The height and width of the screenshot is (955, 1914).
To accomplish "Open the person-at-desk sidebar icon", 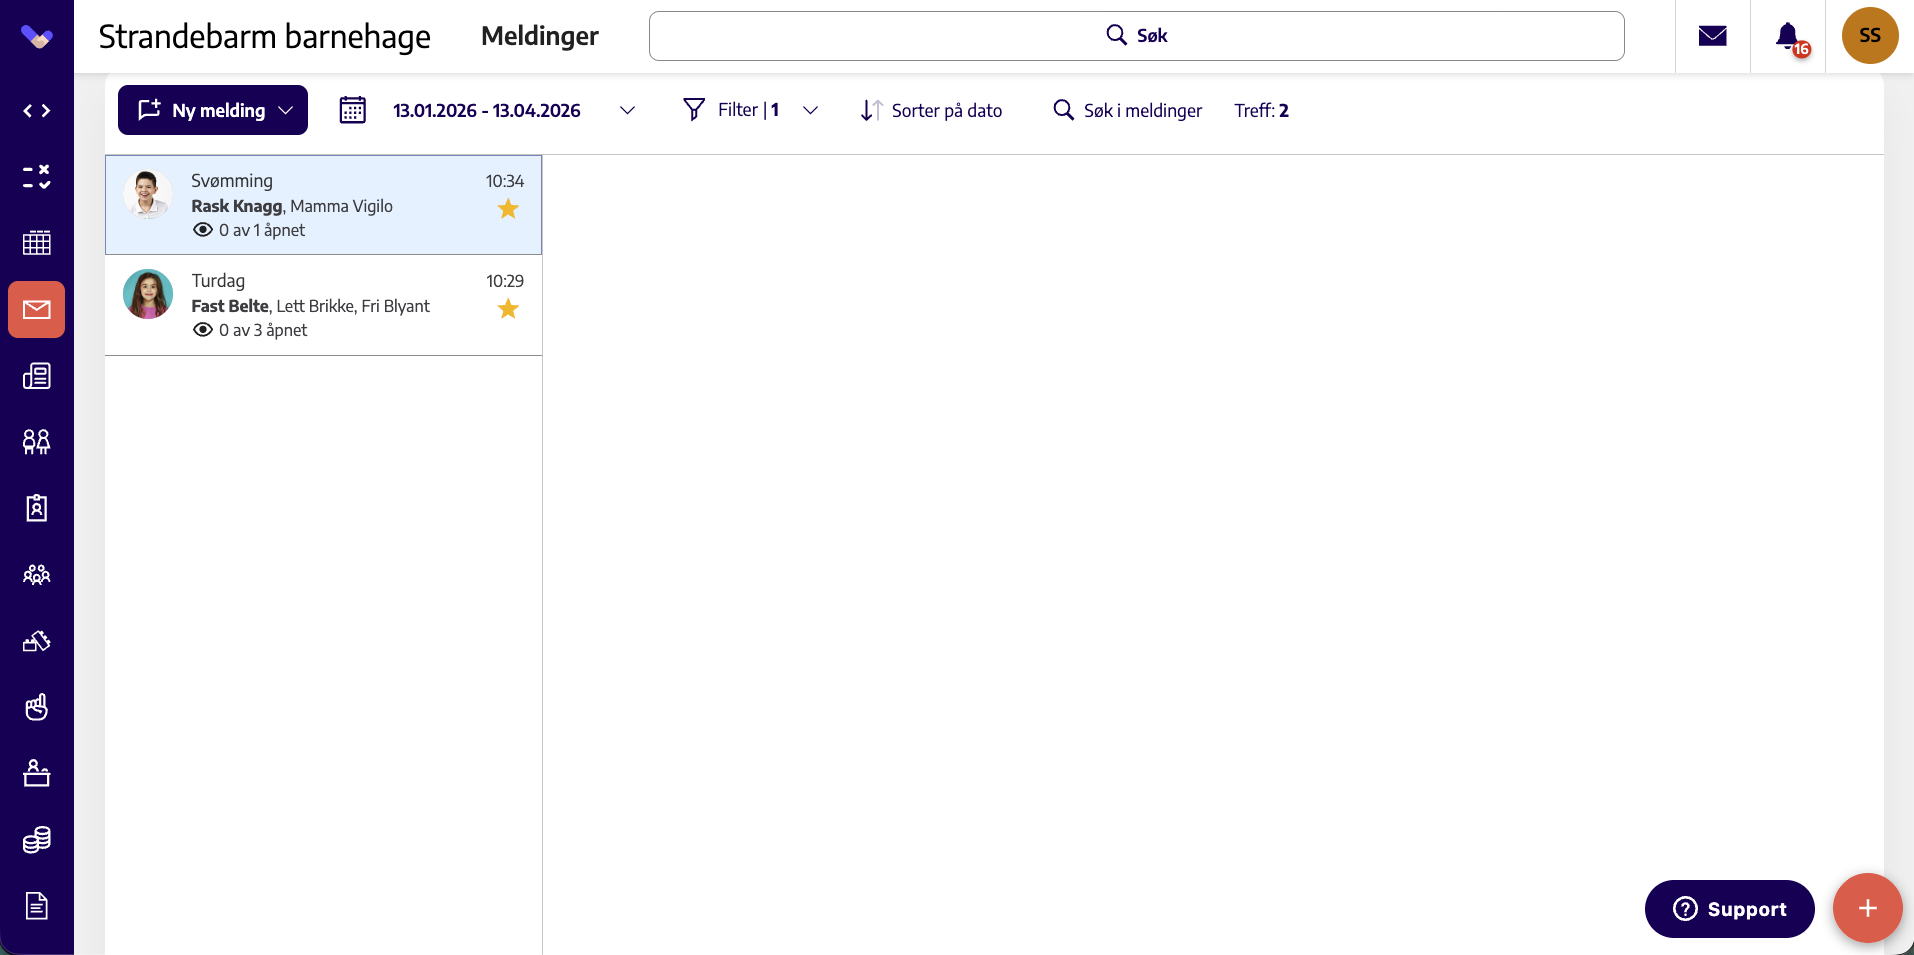I will click(37, 773).
